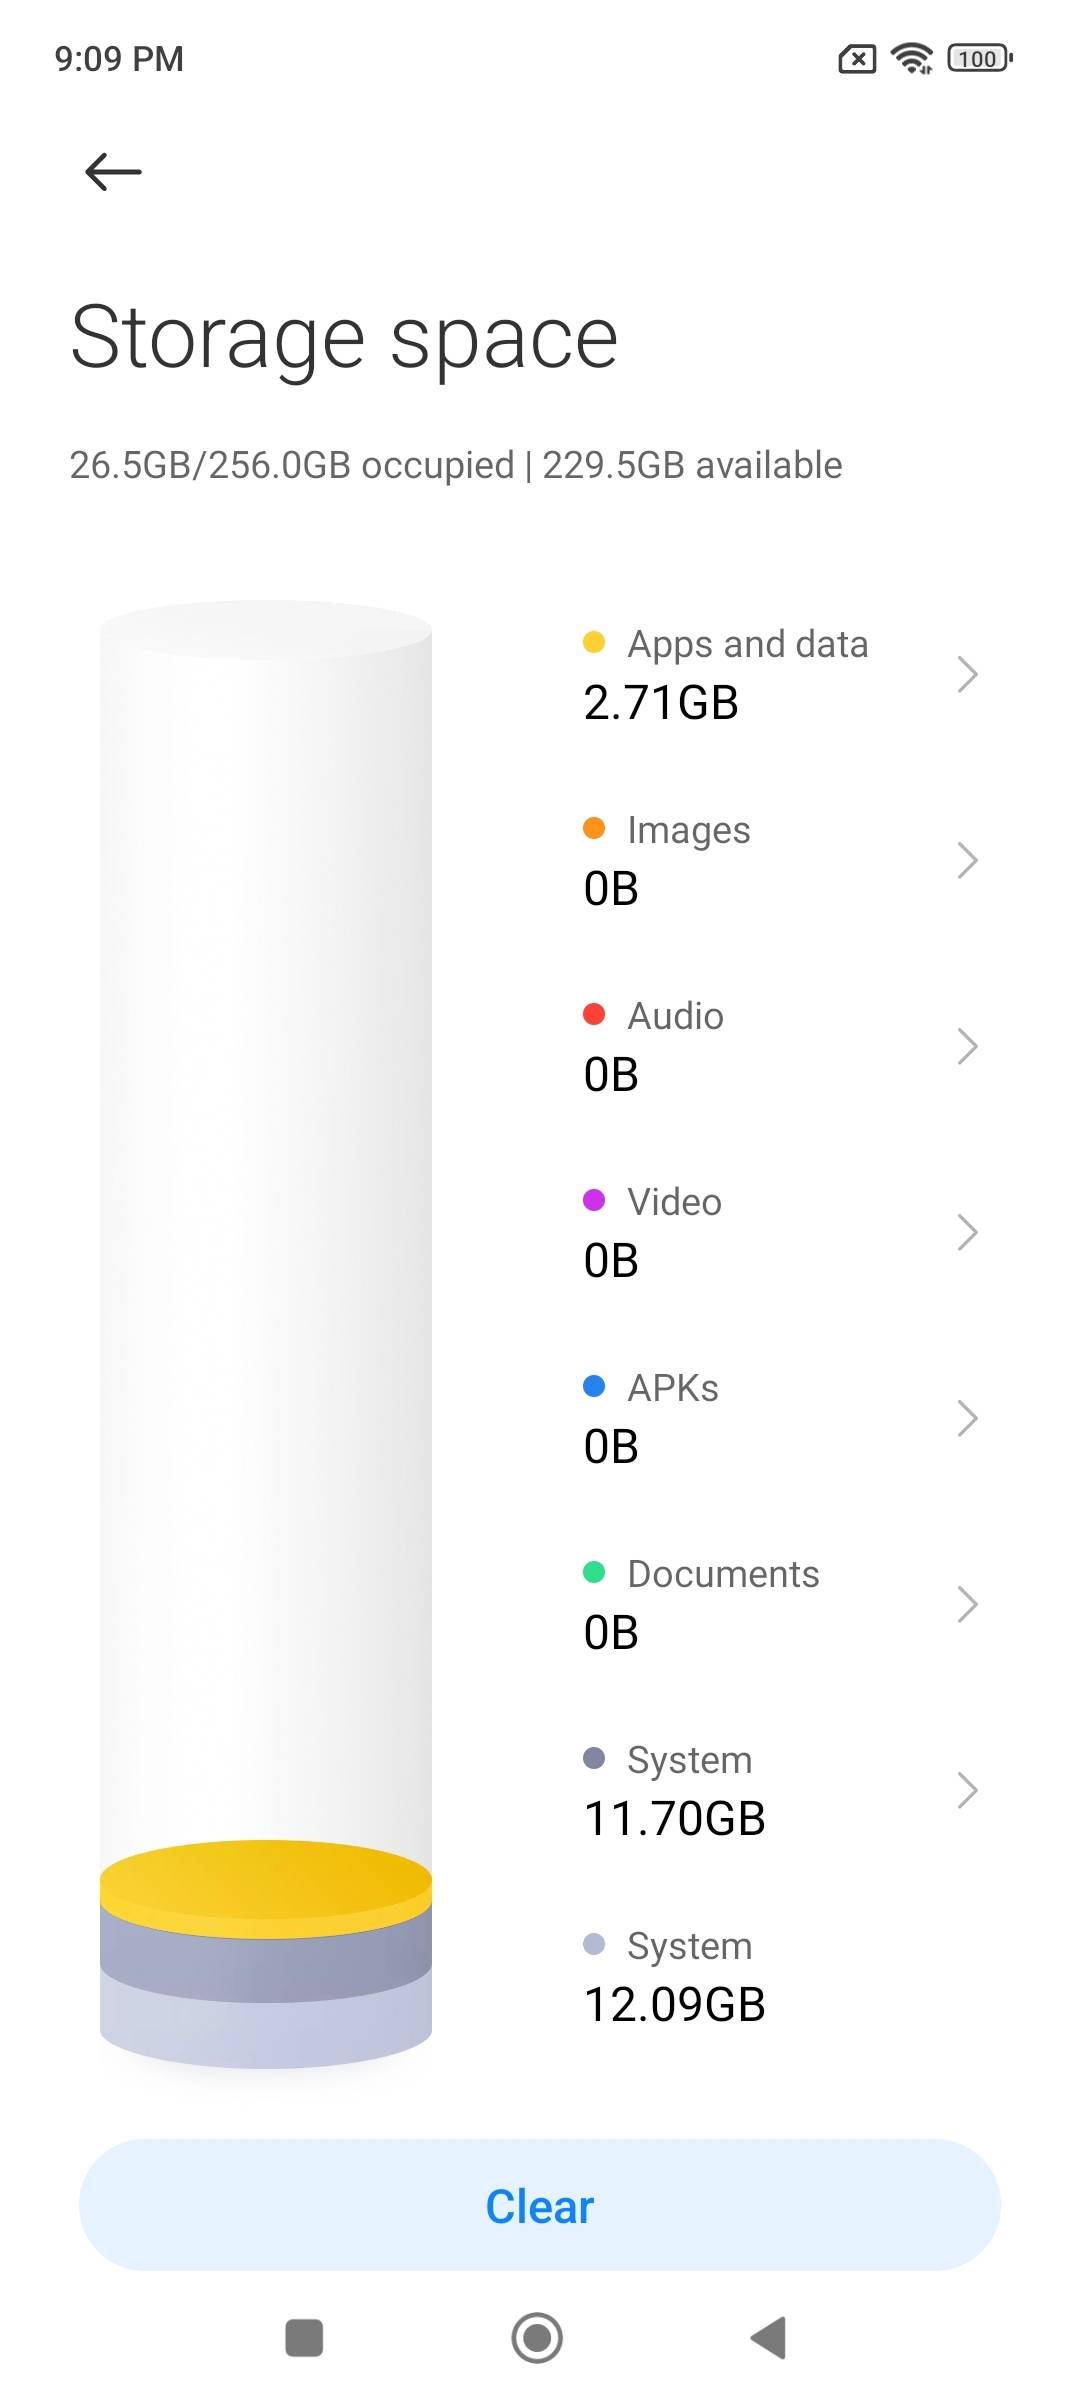
Task: Tap the no-SIM status icon
Action: coord(857,60)
